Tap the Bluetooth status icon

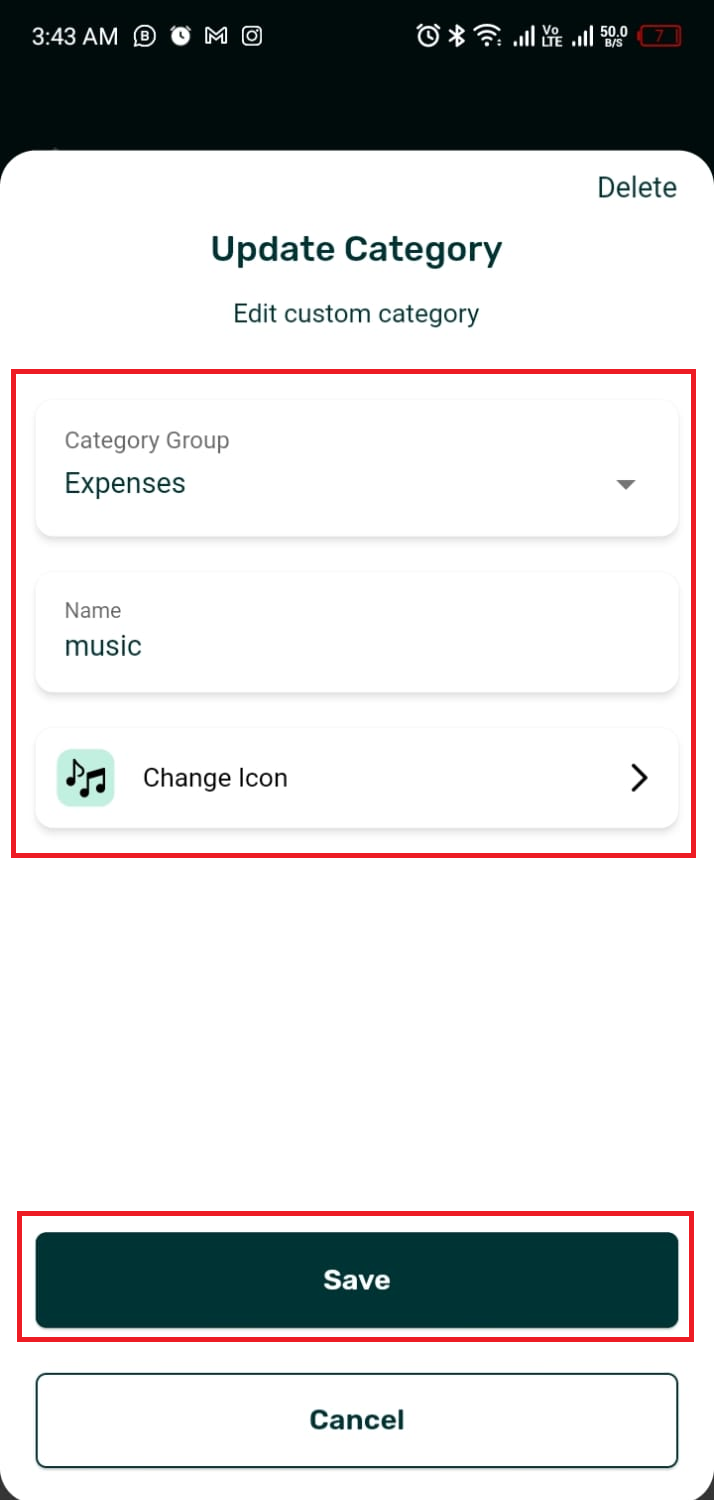(x=455, y=36)
